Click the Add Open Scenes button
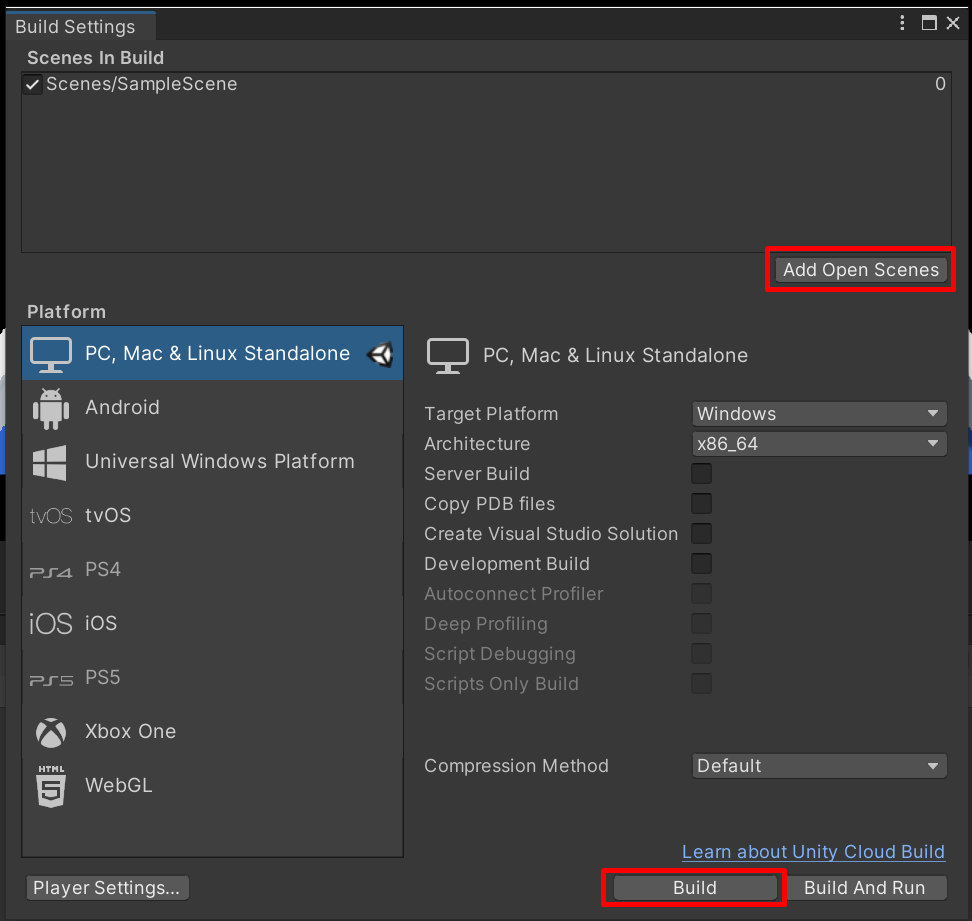The width and height of the screenshot is (972, 921). coord(861,270)
